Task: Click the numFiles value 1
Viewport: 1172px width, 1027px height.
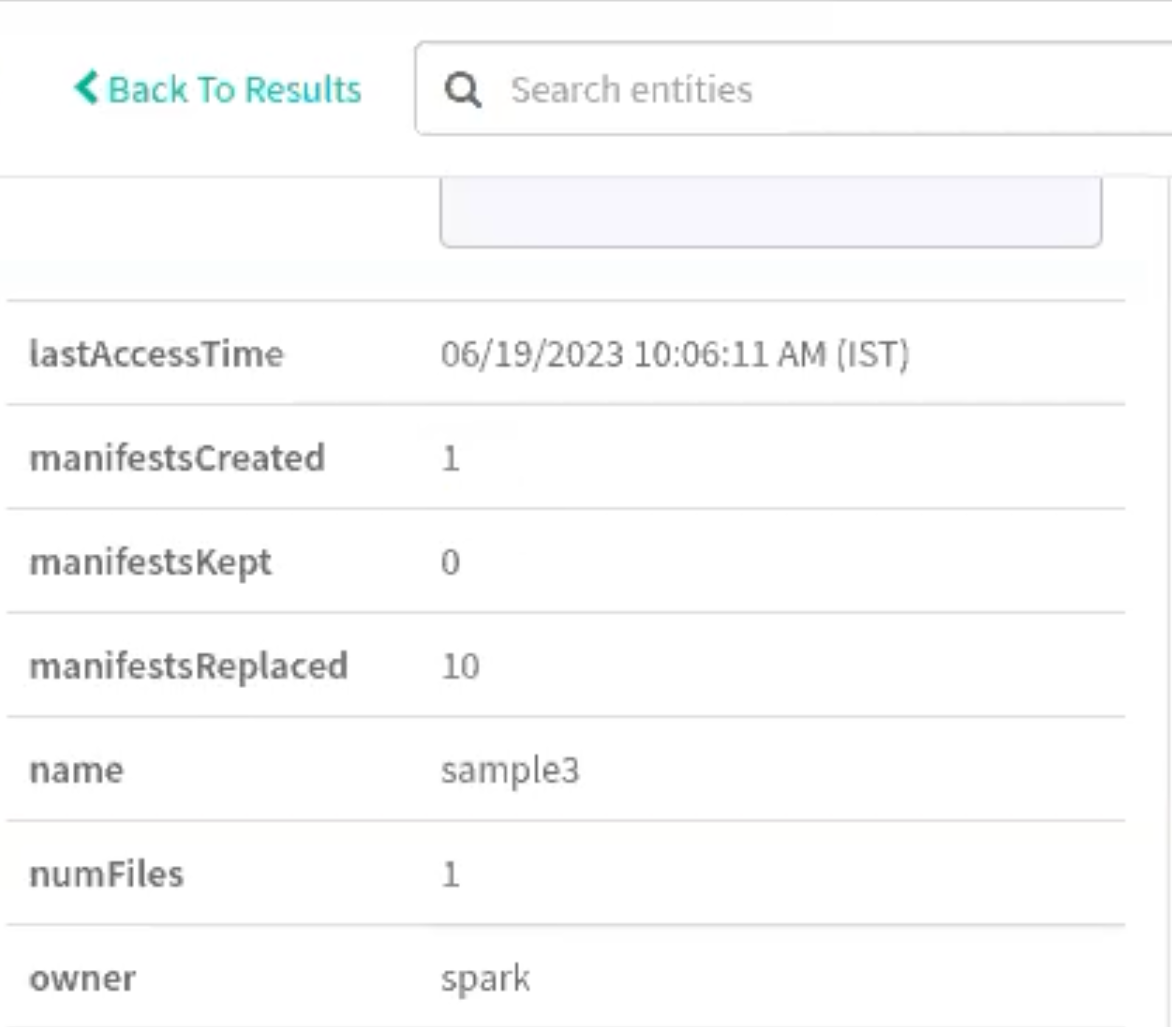Action: (x=451, y=875)
